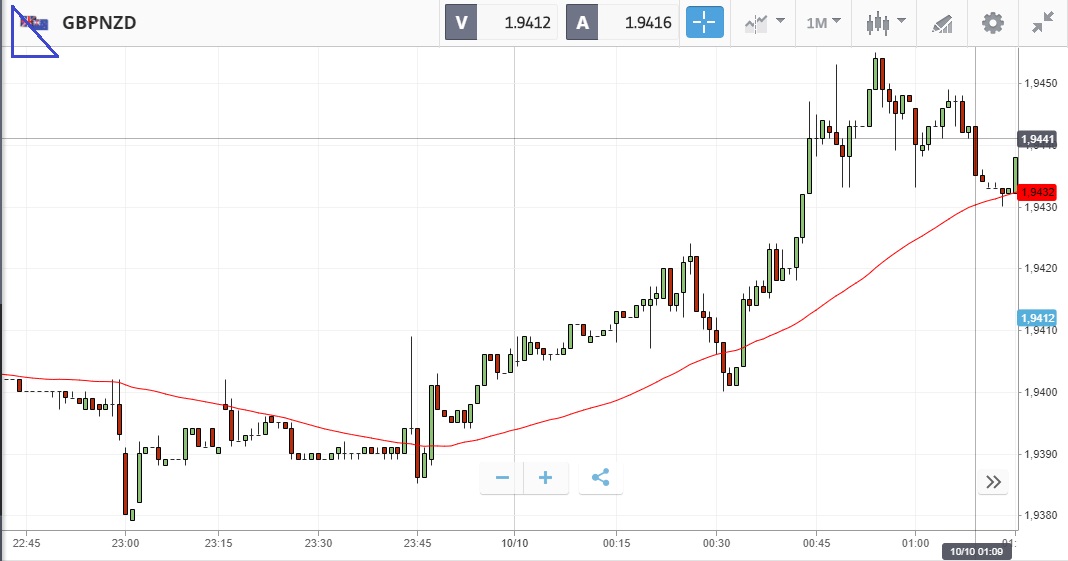Zoom out the chart with minus button
1068x561 pixels.
tap(502, 478)
